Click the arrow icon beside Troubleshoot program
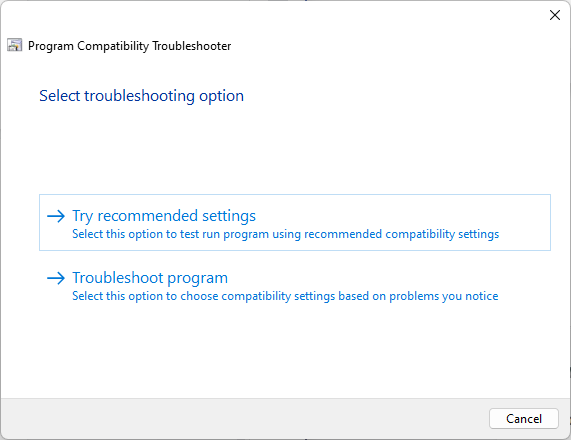Screen dimensions: 571x440 pyautogui.click(x=56, y=278)
